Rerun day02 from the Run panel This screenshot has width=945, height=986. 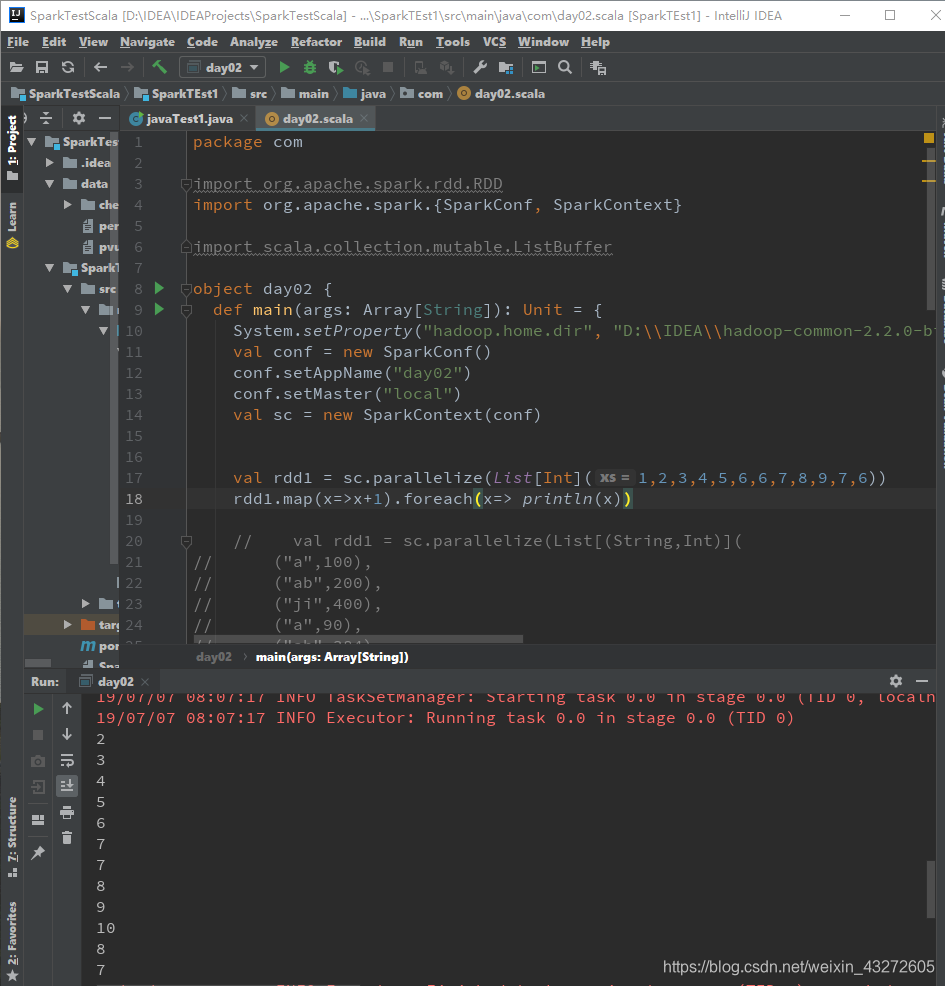(x=38, y=709)
